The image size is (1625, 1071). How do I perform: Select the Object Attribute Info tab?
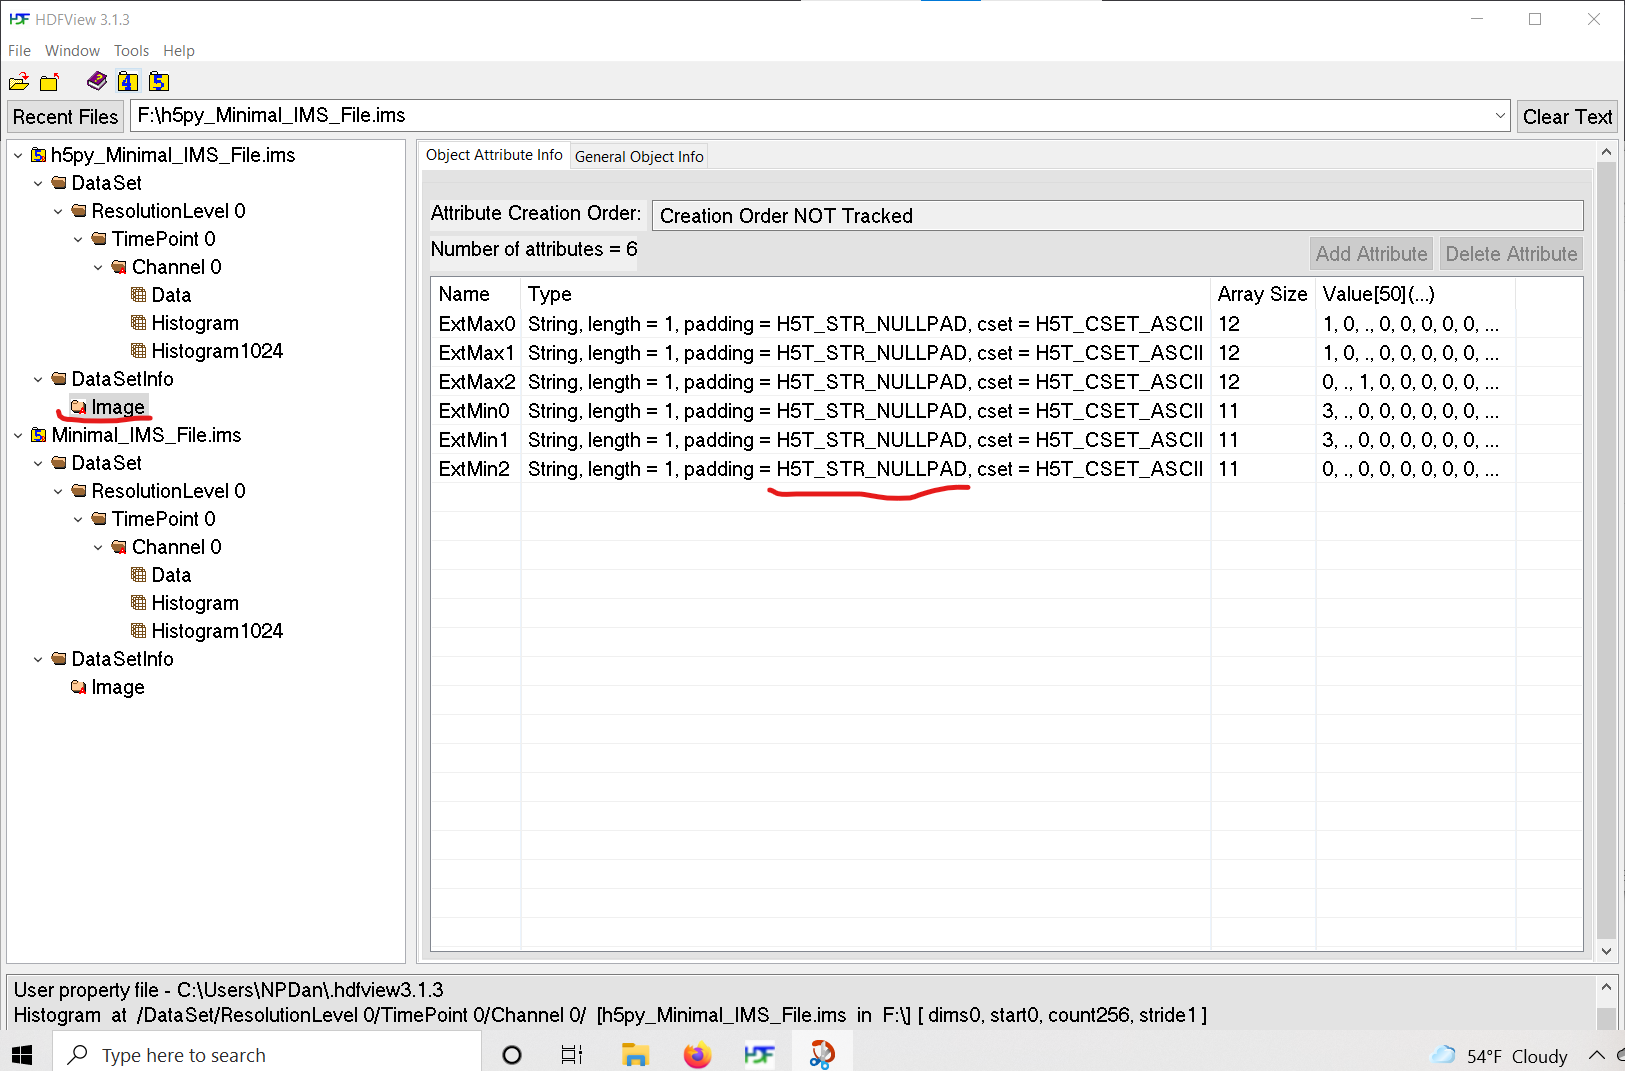coord(494,155)
